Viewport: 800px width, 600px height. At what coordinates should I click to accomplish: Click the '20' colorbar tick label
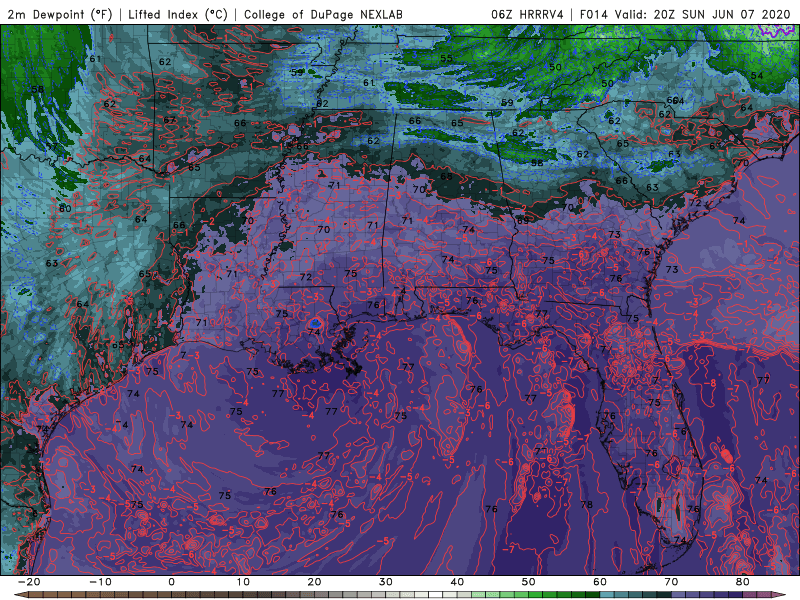[314, 582]
